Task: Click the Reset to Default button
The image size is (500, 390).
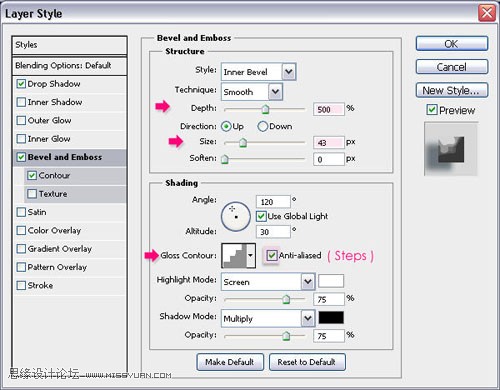Action: [307, 362]
